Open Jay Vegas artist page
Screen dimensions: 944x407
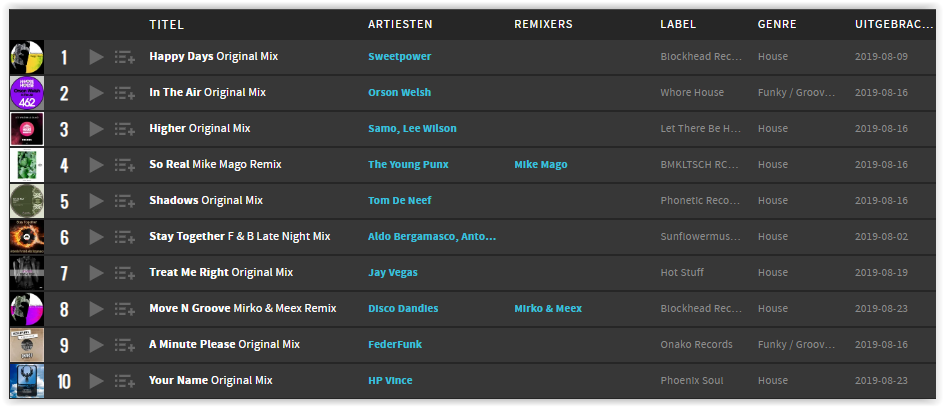pos(393,273)
